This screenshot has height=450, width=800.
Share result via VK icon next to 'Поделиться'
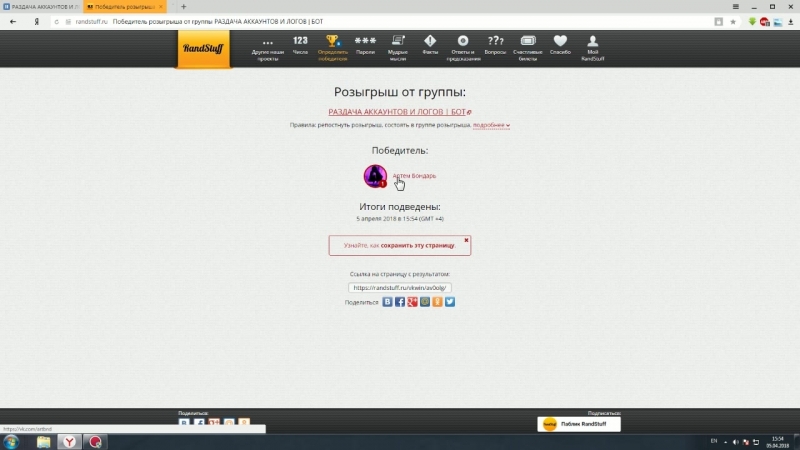coord(387,302)
